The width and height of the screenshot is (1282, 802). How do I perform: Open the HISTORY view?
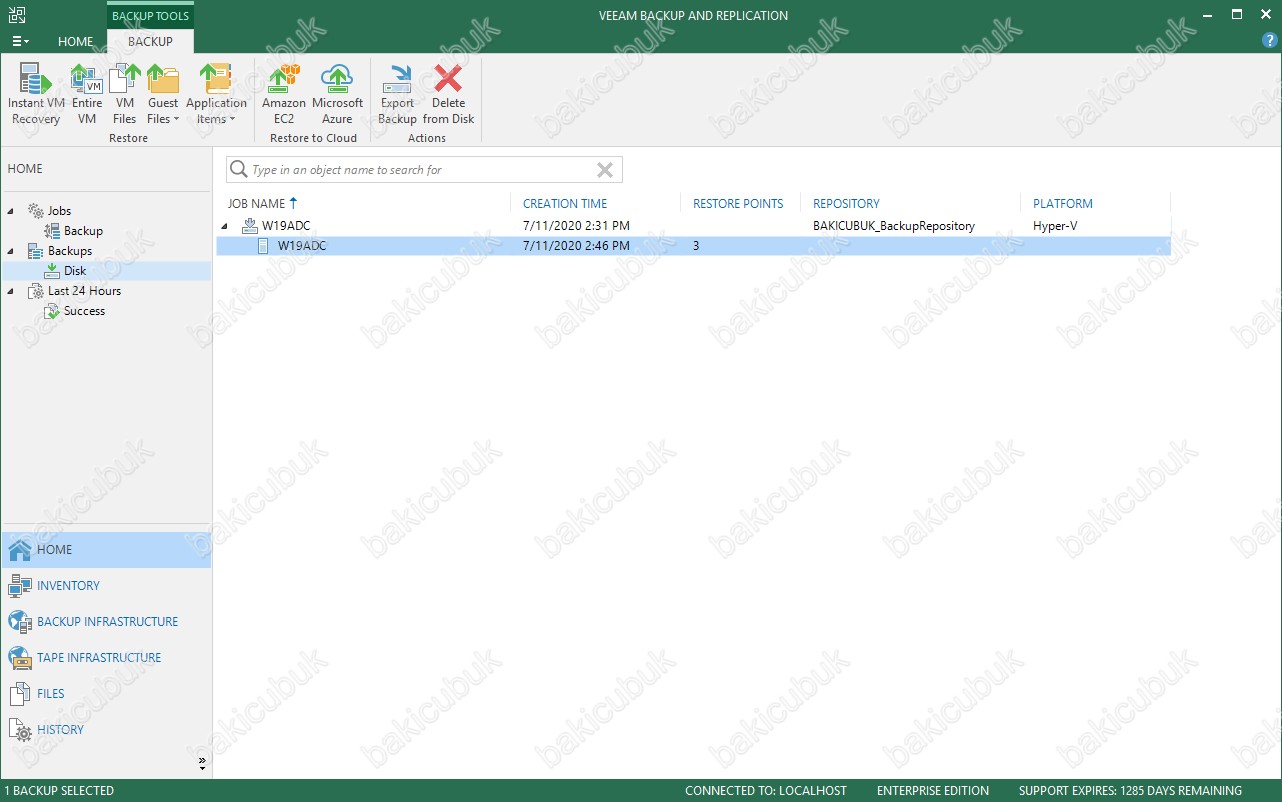tap(106, 730)
